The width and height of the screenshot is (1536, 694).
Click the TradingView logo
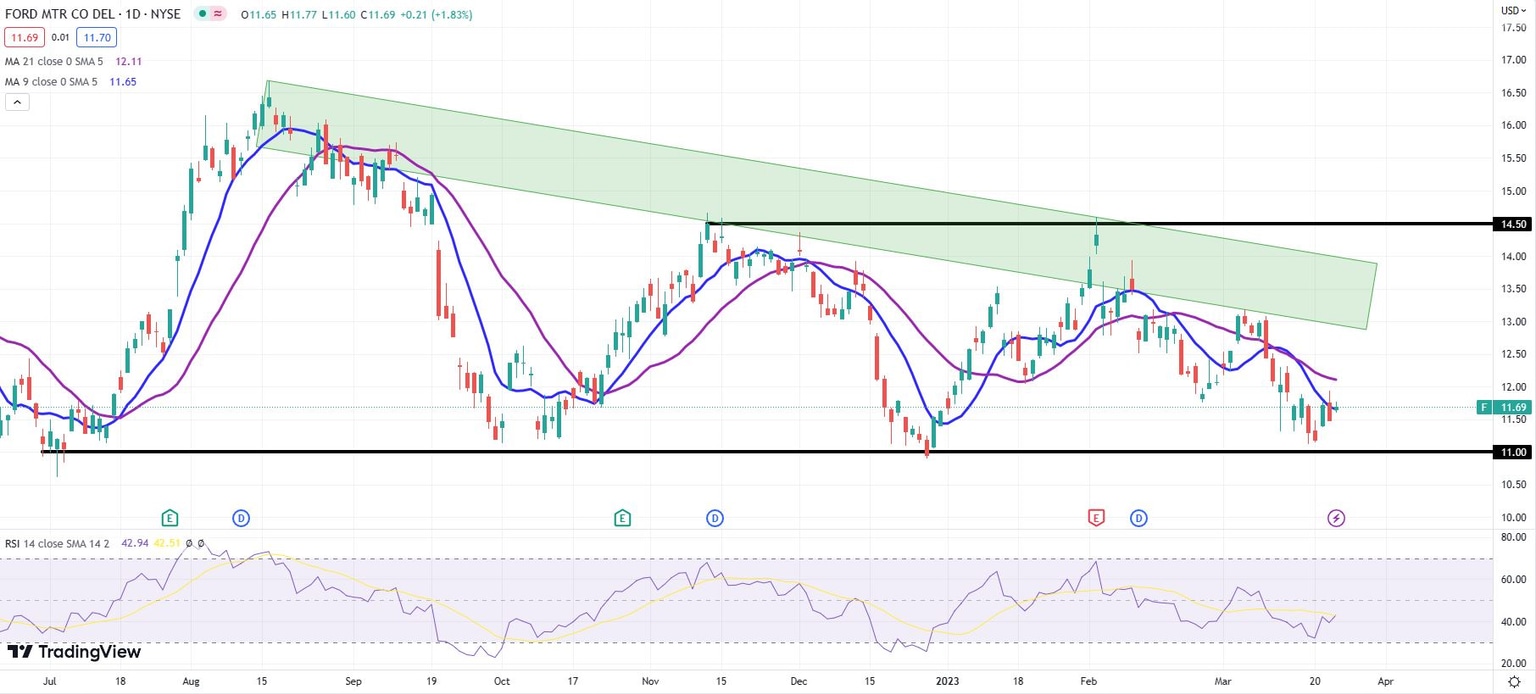77,651
